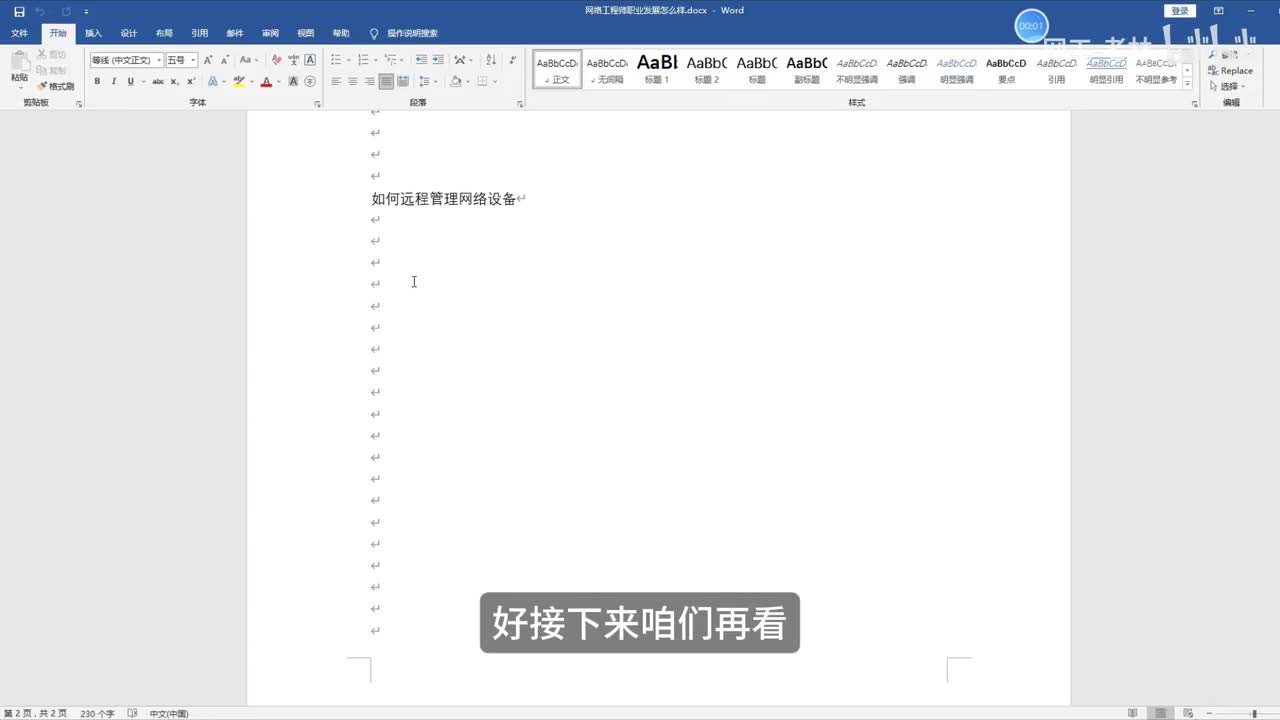Switch to the 引用 references tab
The image size is (1280, 720).
(200, 33)
